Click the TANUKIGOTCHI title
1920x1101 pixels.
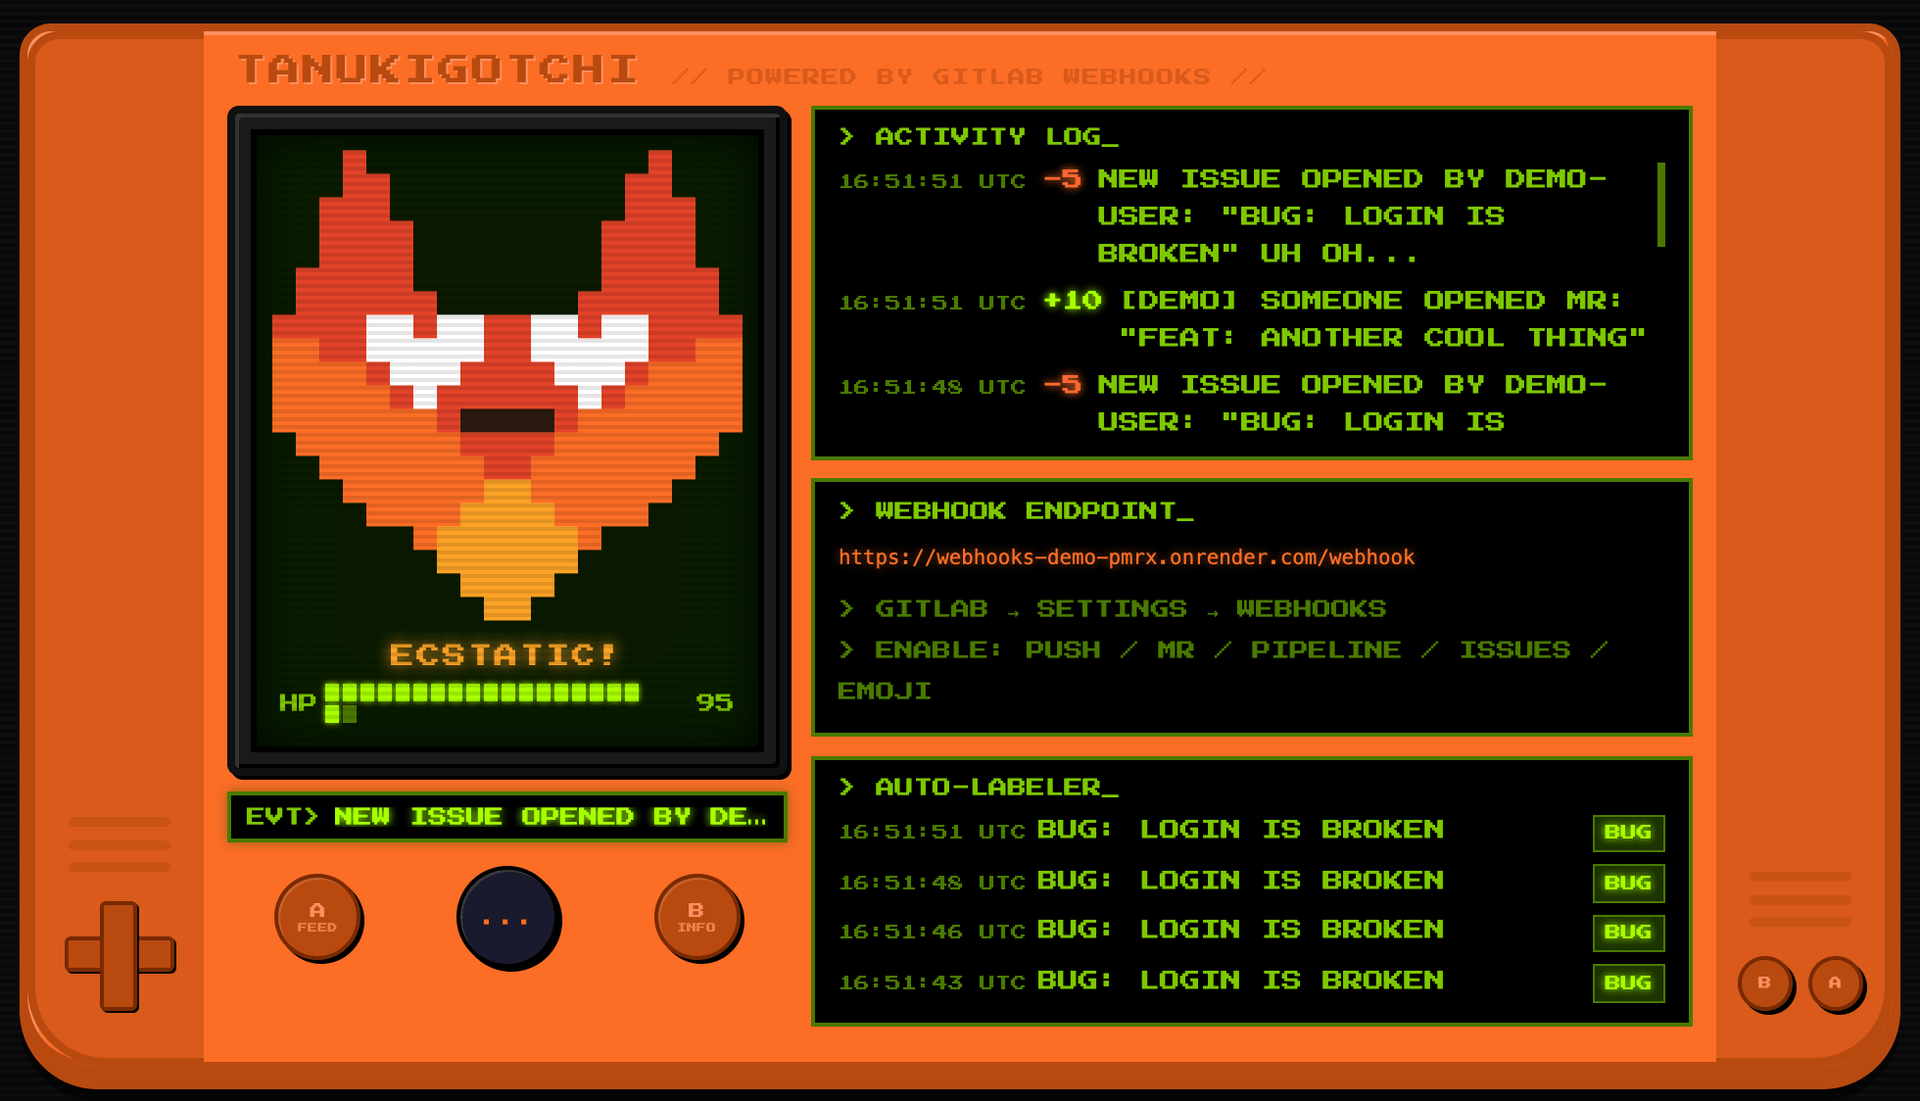coord(438,69)
